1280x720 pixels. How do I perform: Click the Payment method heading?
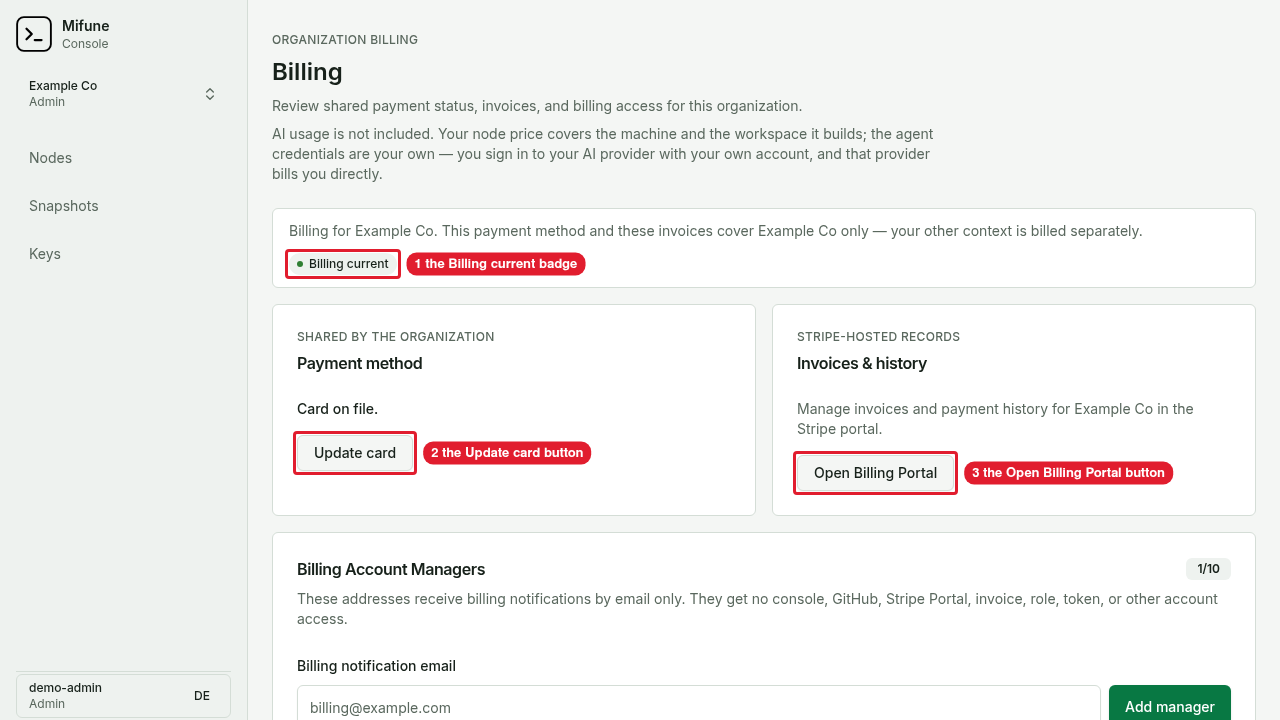[360, 363]
